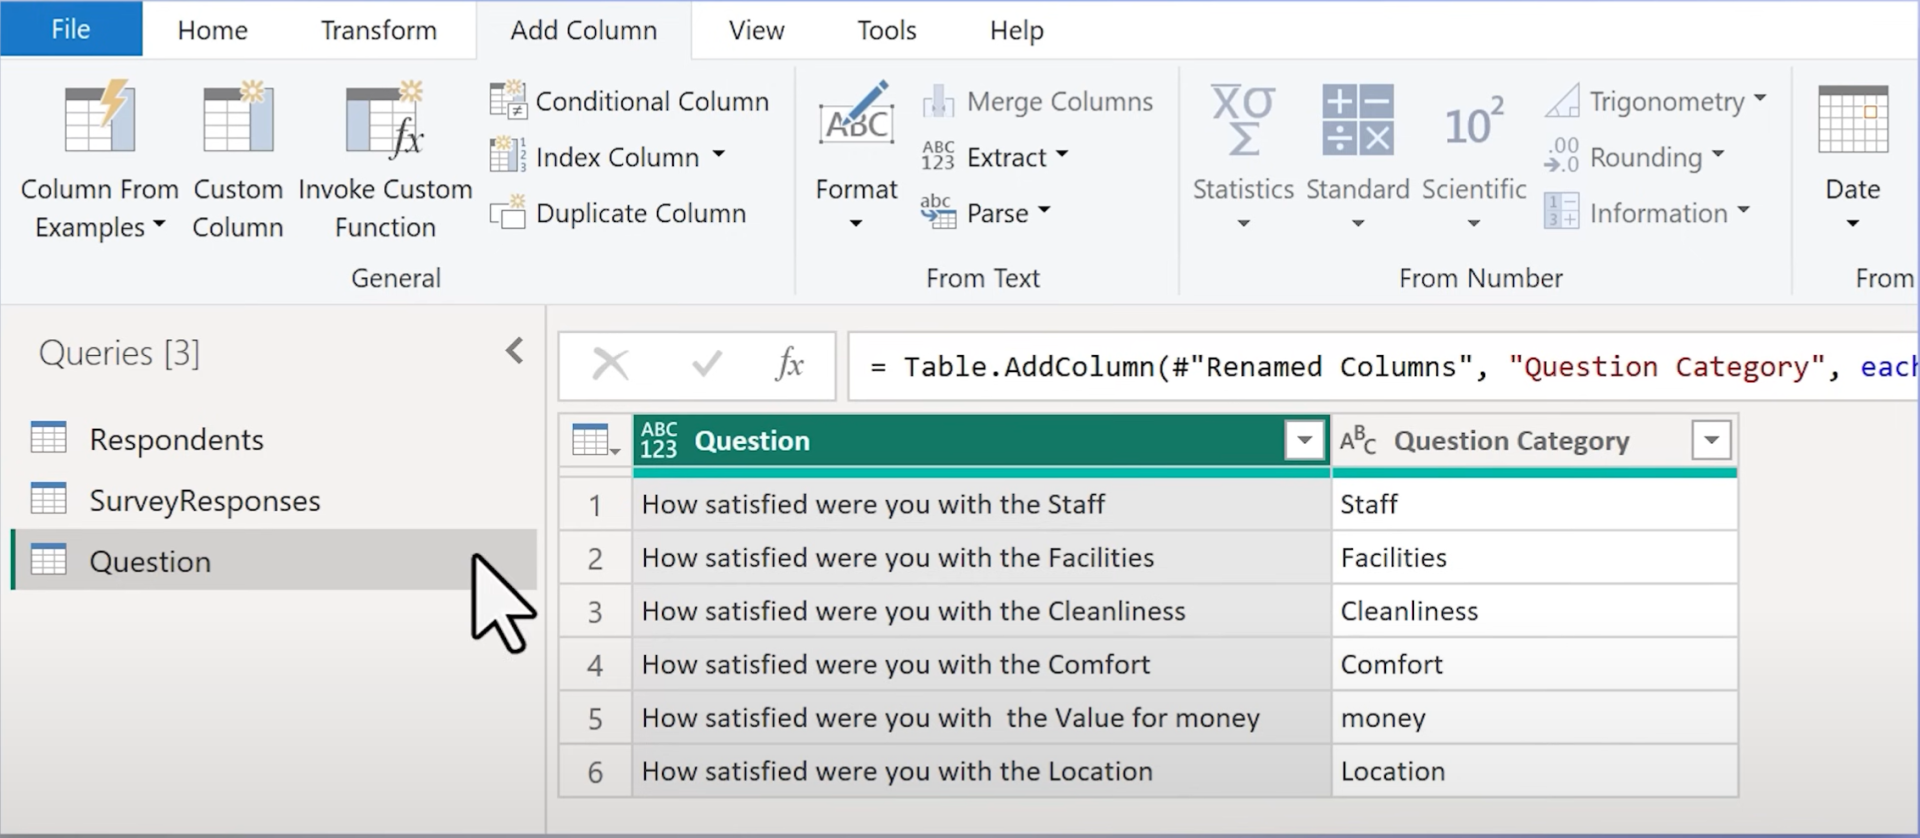Switch to the Home tab
Image resolution: width=1920 pixels, height=838 pixels.
[212, 30]
